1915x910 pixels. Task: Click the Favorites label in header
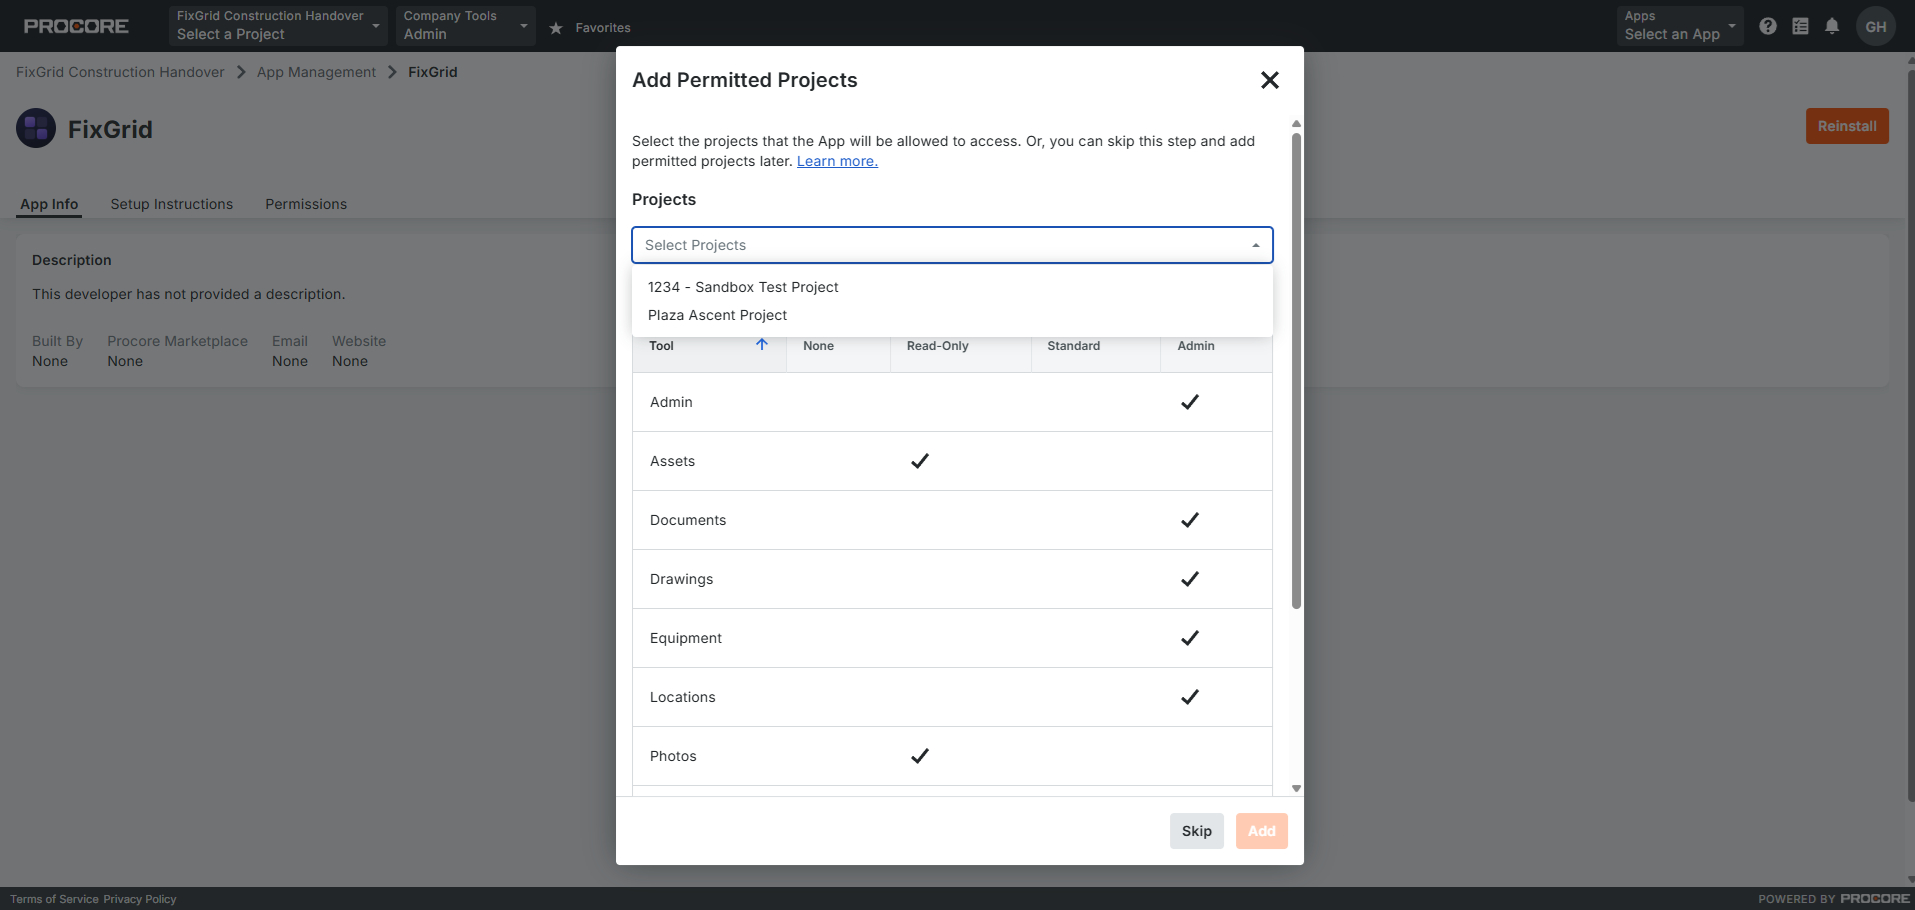603,28
